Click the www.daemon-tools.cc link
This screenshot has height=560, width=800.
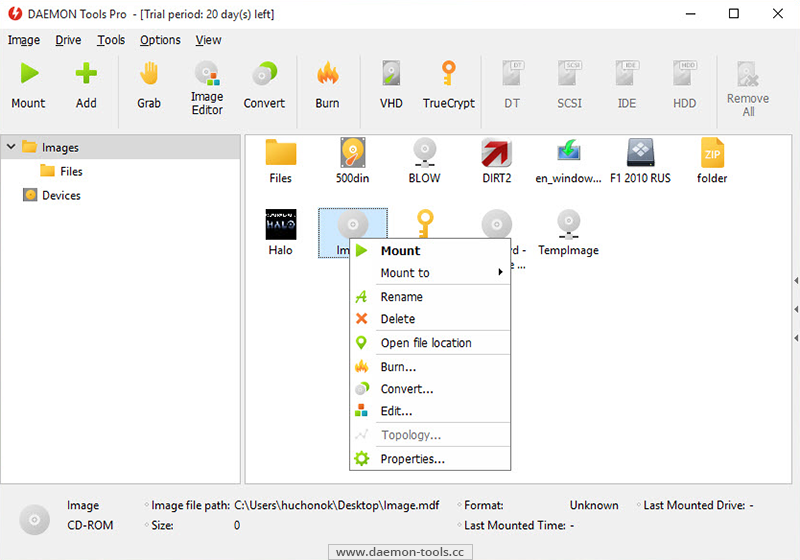(x=400, y=552)
